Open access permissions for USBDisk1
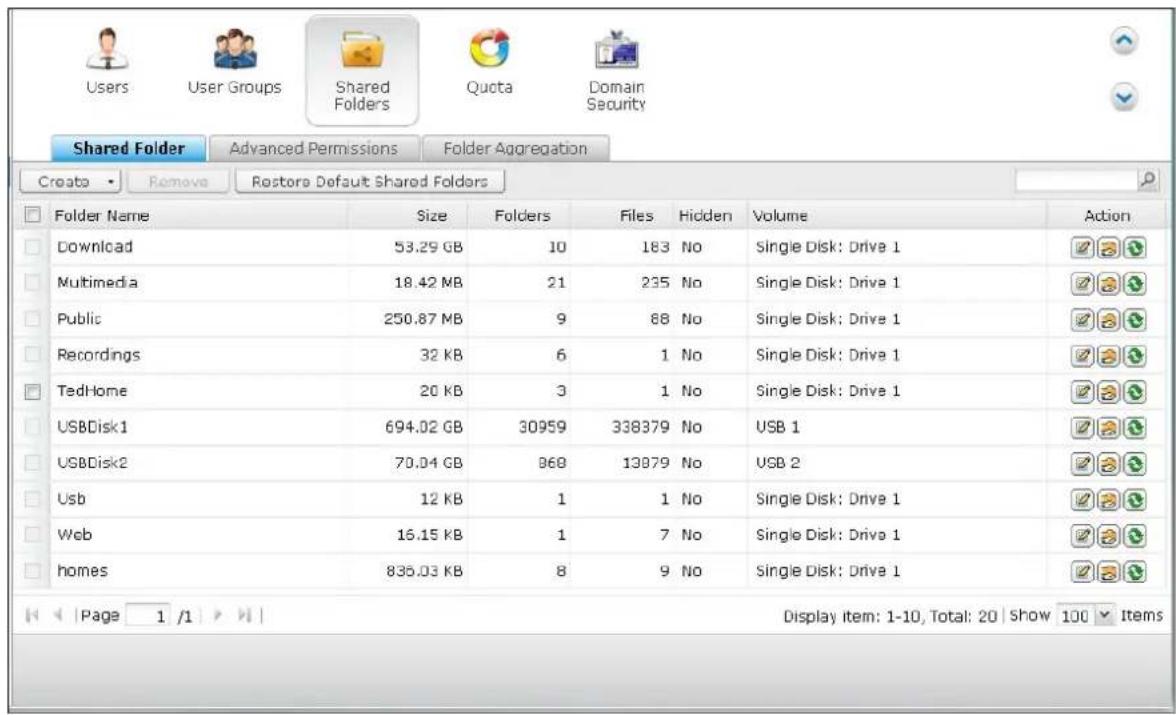The height and width of the screenshot is (715, 1176). coord(1108,428)
